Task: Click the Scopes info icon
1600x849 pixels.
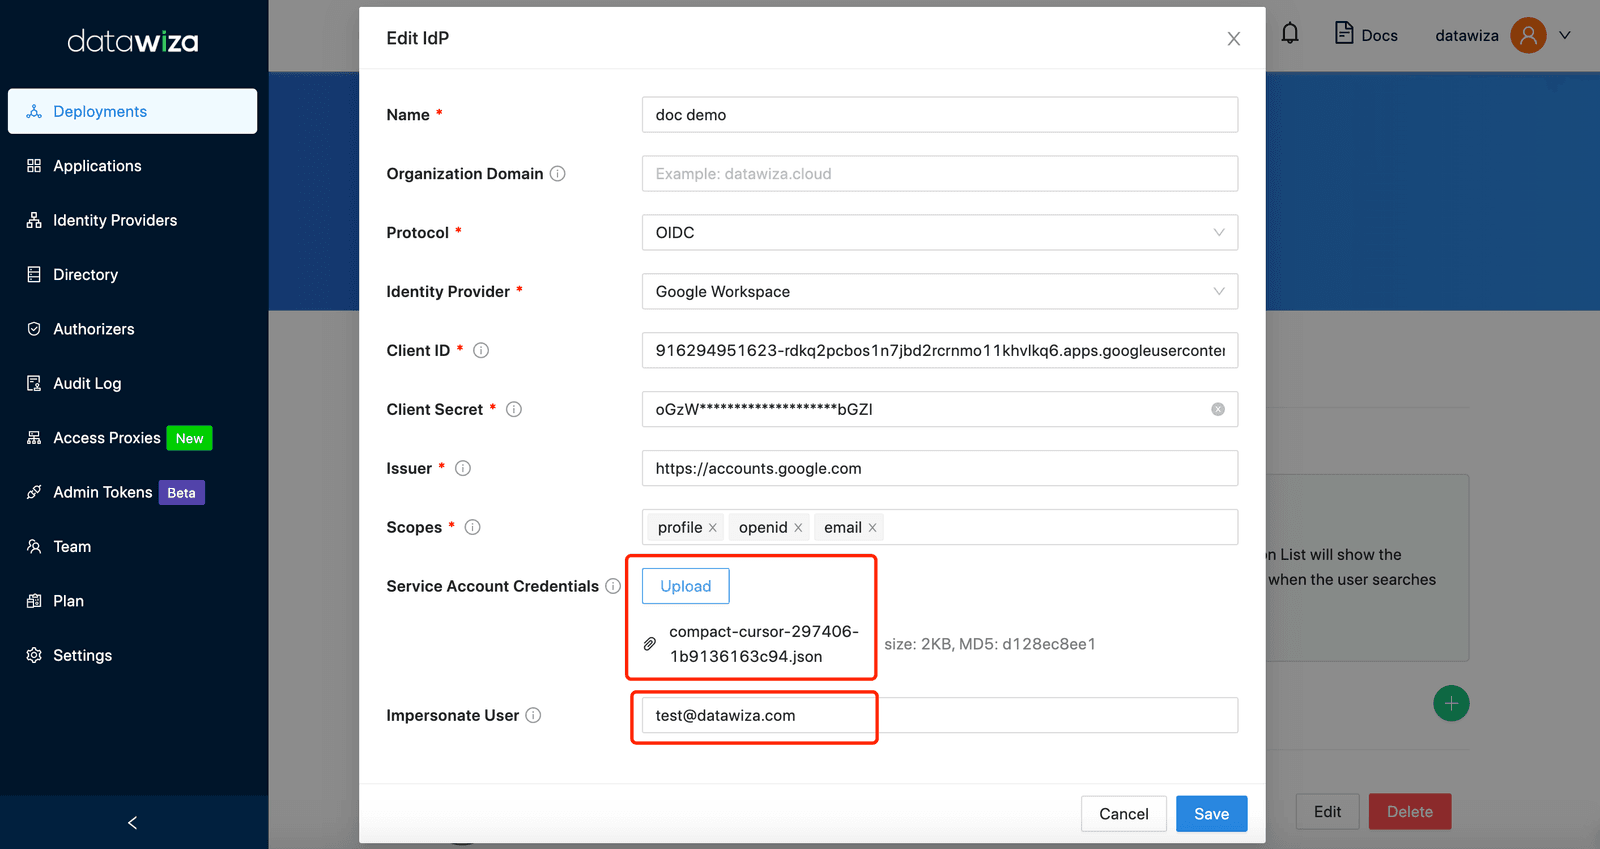Action: [x=473, y=527]
